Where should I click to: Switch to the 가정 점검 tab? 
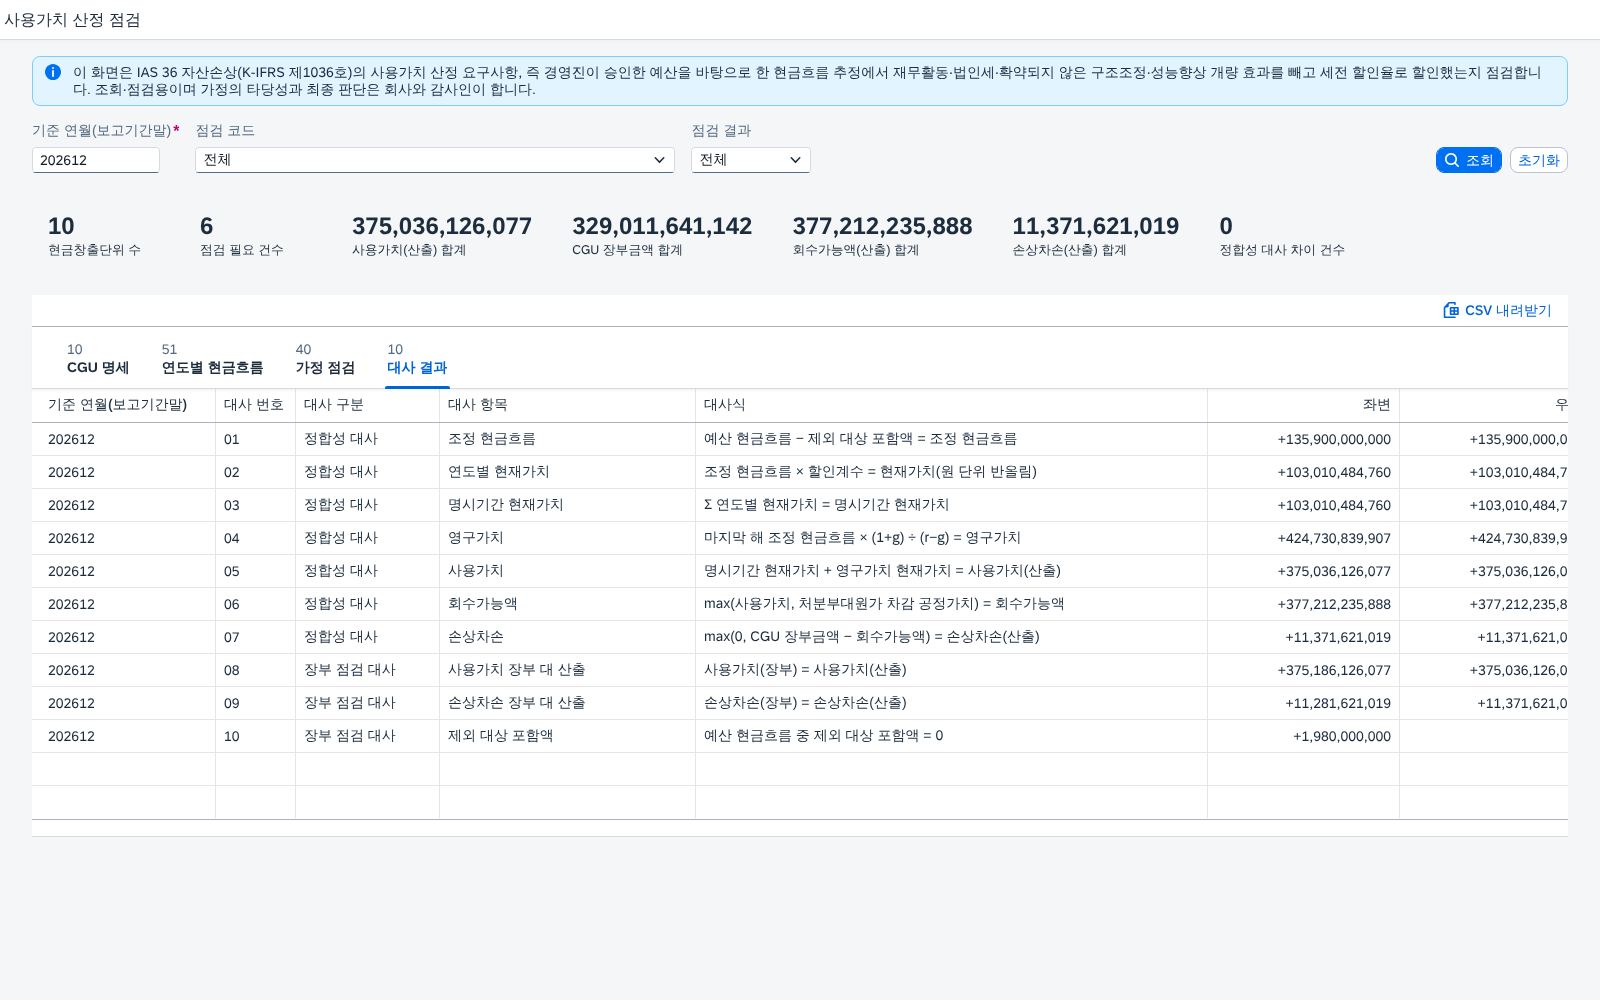(325, 359)
